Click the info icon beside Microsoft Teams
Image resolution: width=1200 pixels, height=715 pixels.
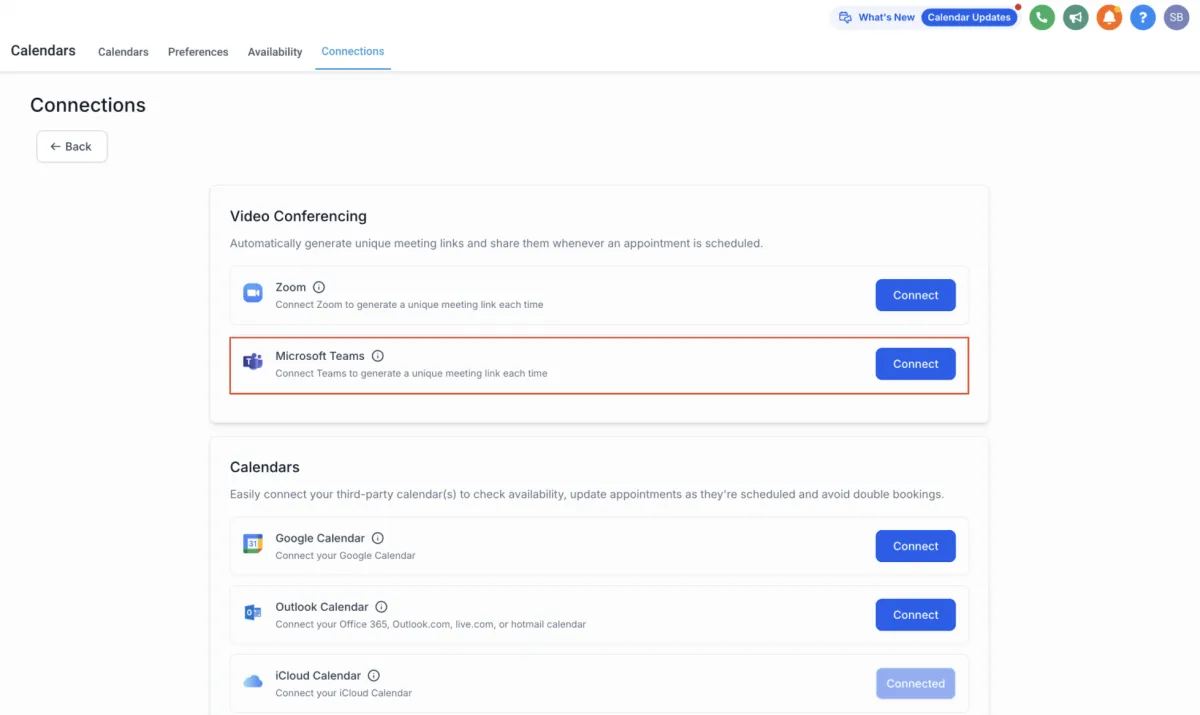(x=378, y=356)
